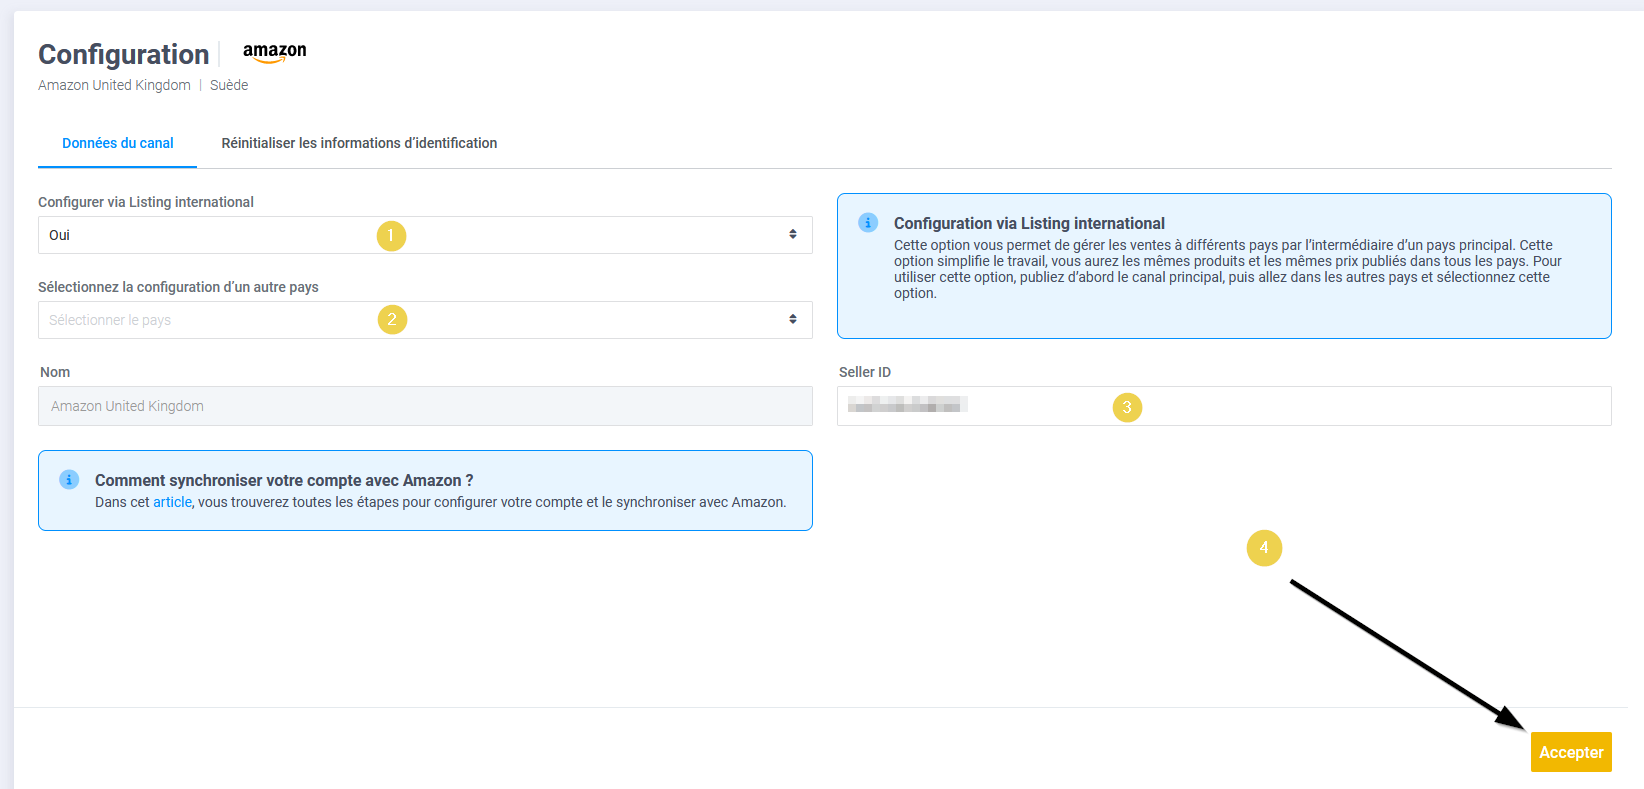The image size is (1644, 789).
Task: Follow the article link about Amazon synchronisation
Action: [x=172, y=502]
